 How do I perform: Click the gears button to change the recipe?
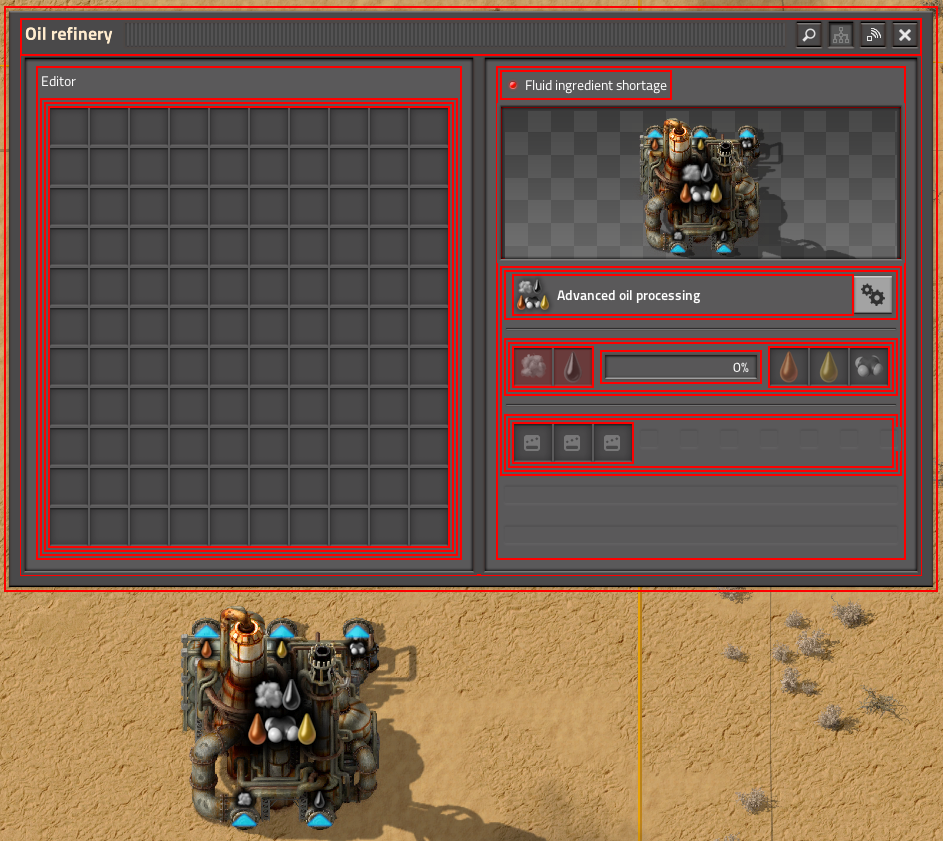(x=873, y=295)
